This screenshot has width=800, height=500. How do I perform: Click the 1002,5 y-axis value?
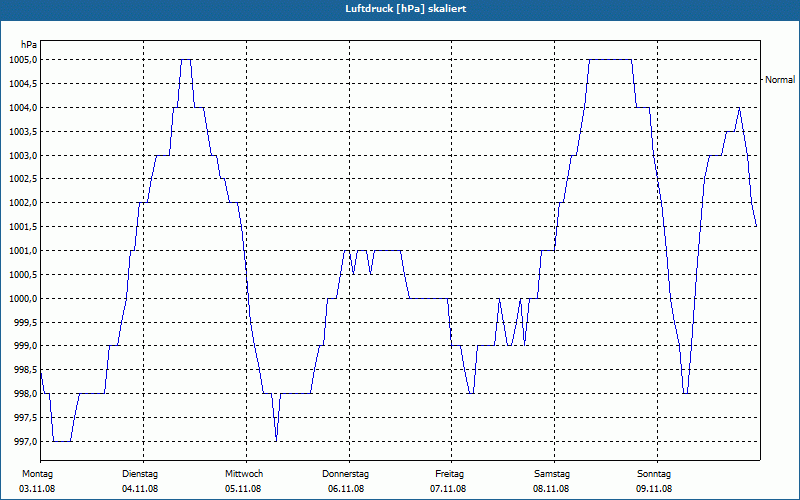[23, 179]
